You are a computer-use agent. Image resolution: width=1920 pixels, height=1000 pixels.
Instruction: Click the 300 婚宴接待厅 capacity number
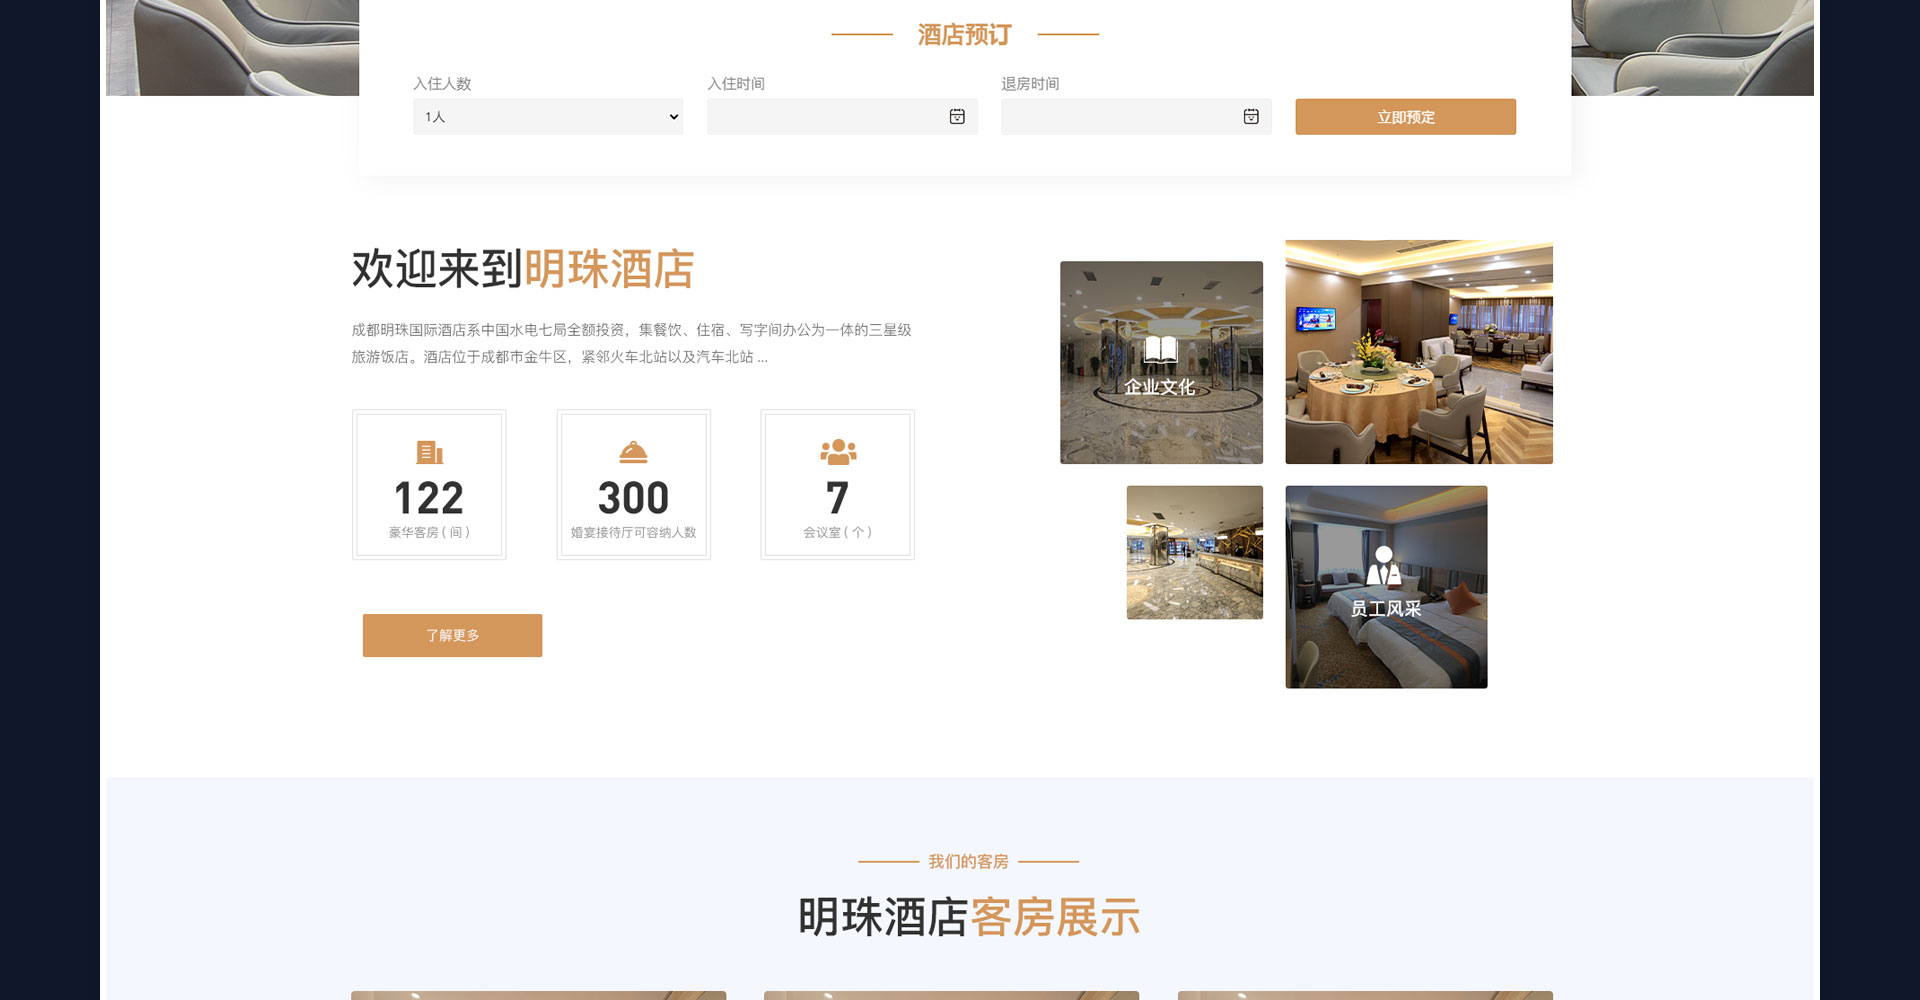click(633, 498)
